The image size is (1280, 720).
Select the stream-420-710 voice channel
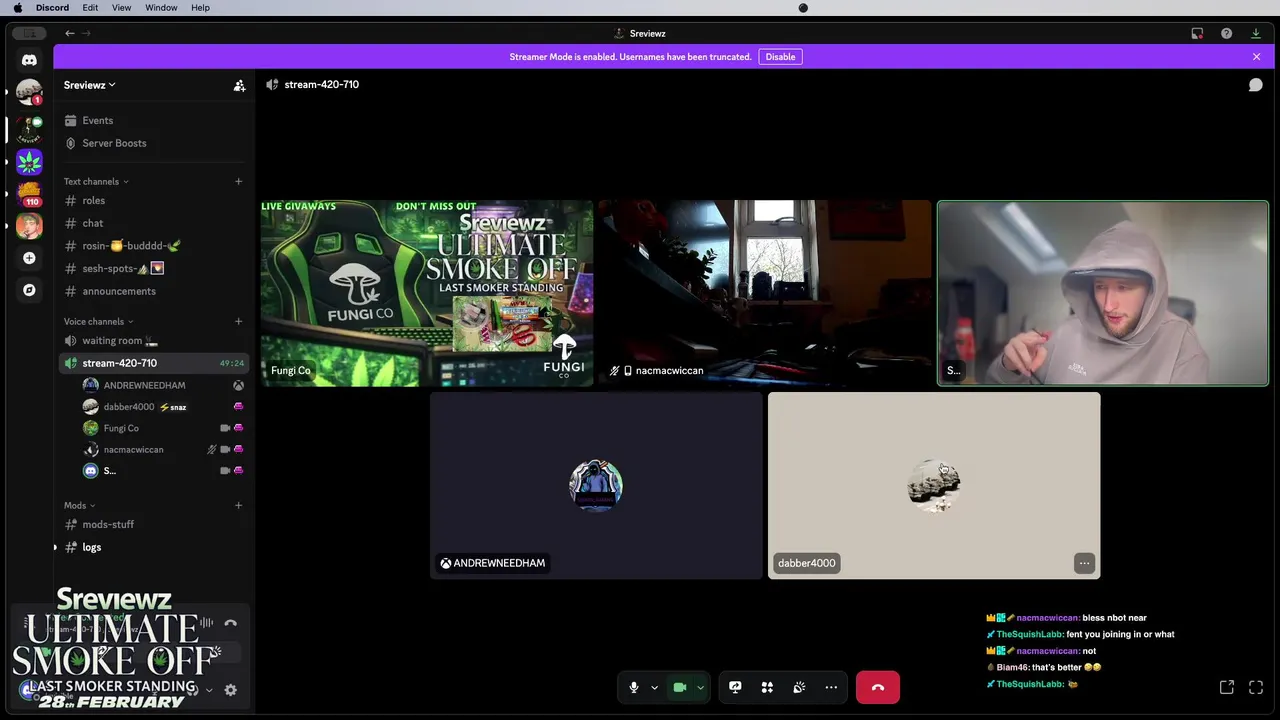pos(155,363)
